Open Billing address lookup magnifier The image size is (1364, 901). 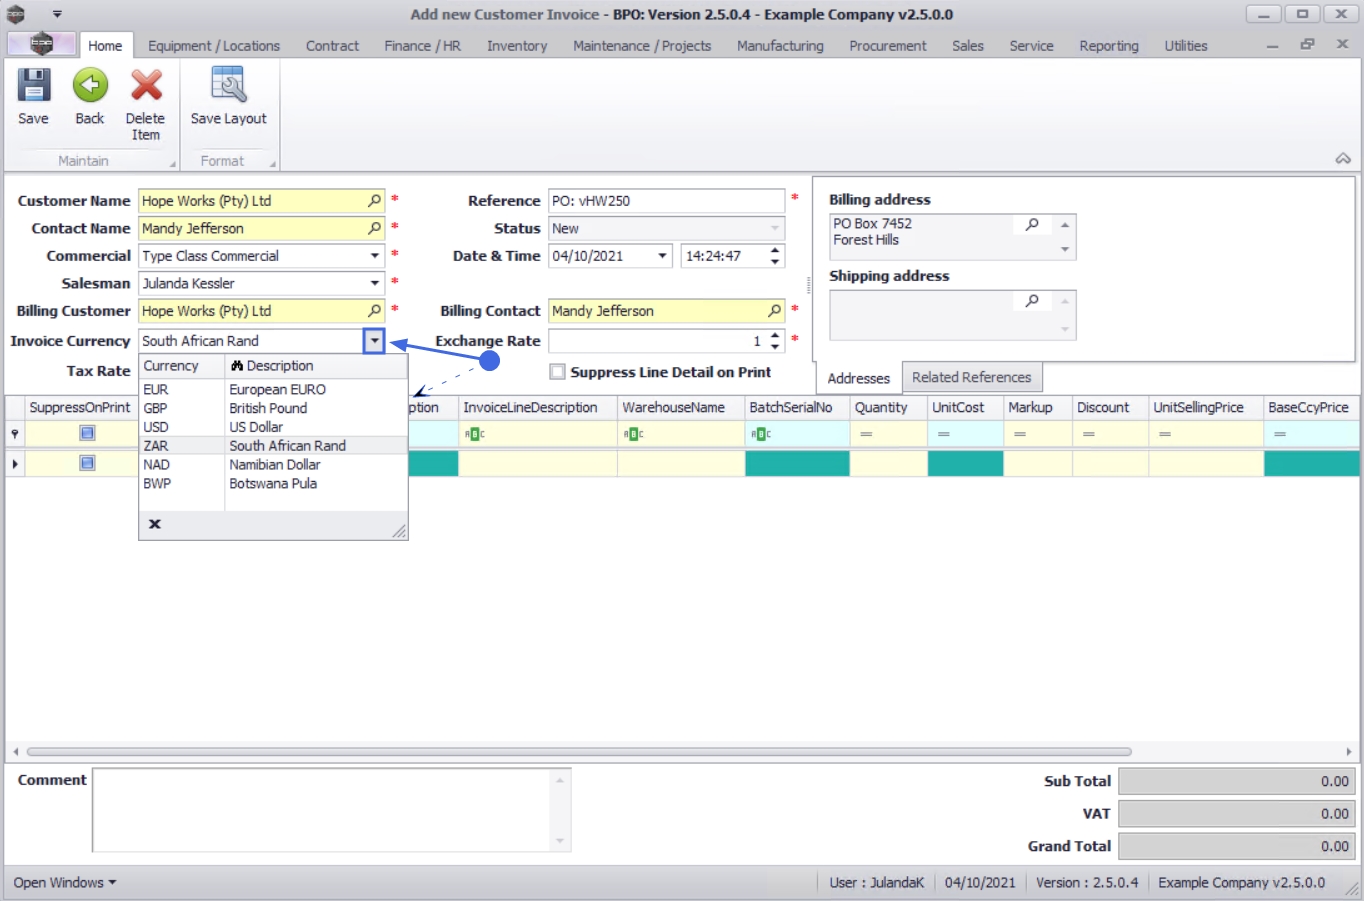coord(1032,225)
